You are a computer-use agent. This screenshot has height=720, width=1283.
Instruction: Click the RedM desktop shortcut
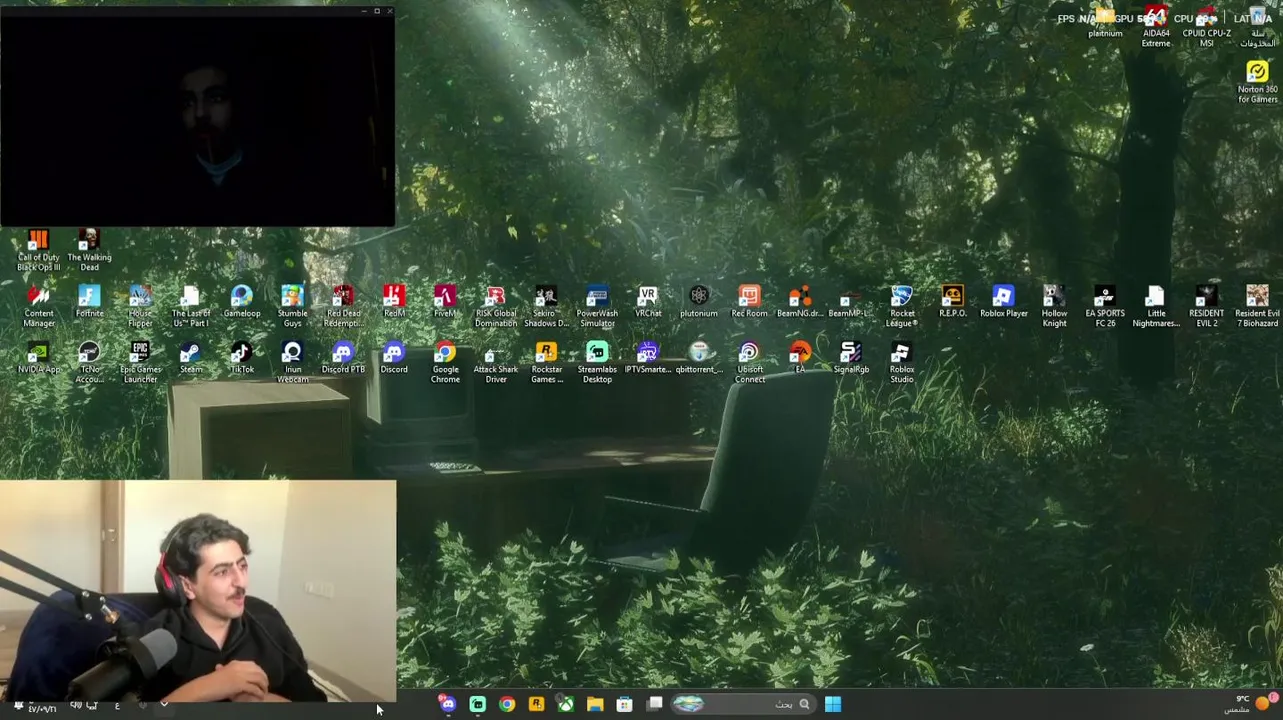click(x=394, y=302)
